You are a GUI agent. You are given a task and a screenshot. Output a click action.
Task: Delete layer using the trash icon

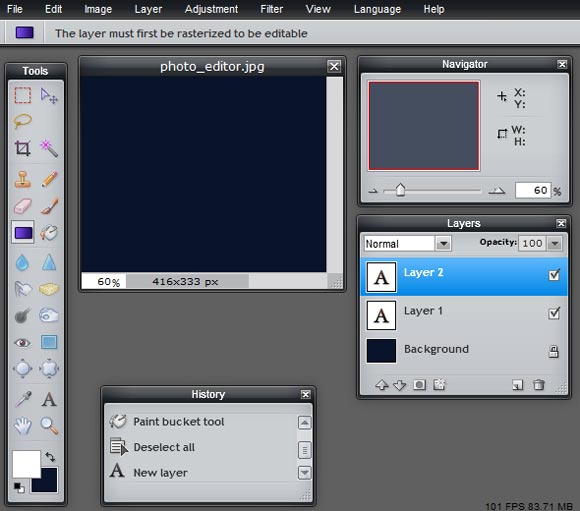click(539, 385)
